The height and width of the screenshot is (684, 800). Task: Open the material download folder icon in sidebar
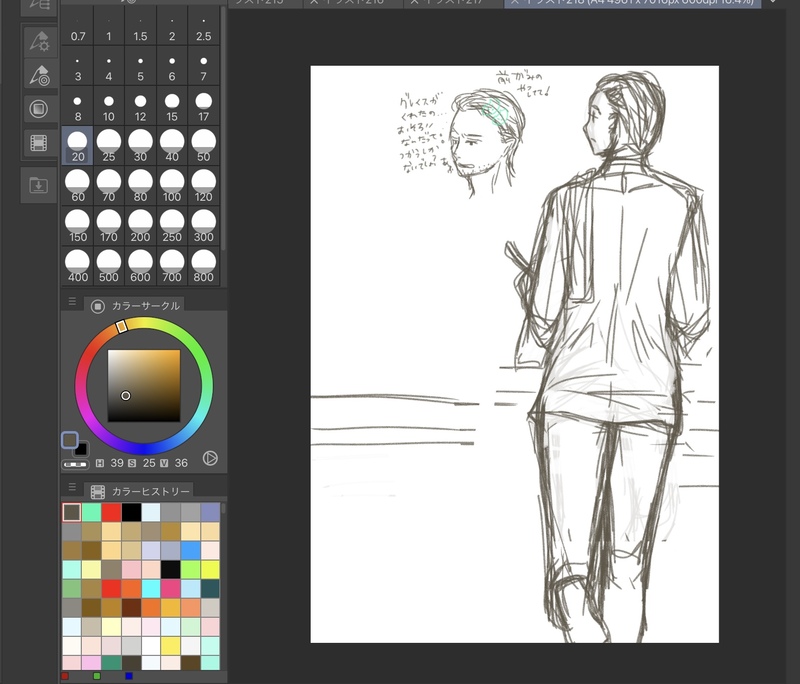tap(39, 185)
